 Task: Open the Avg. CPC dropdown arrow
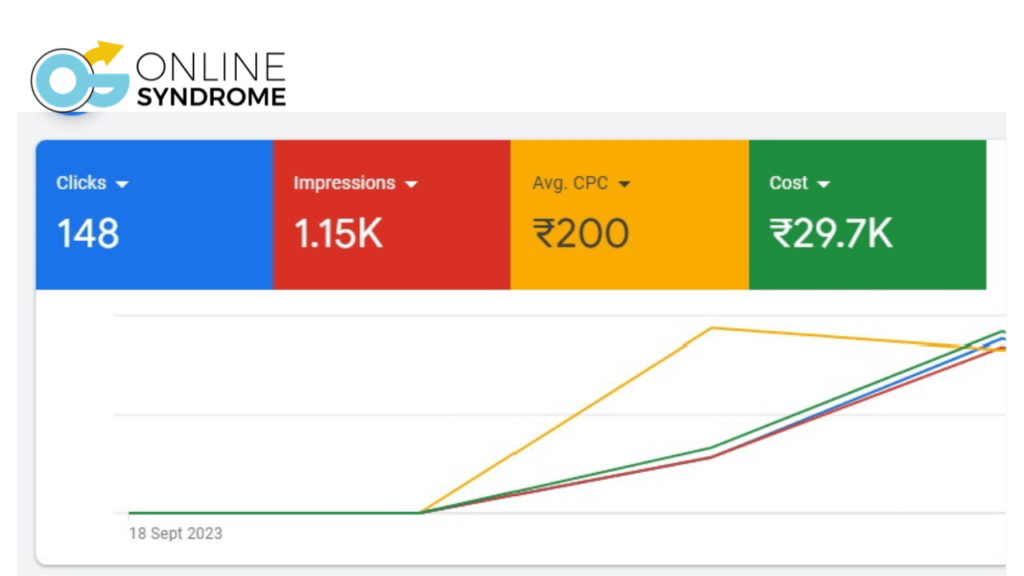pyautogui.click(x=624, y=184)
